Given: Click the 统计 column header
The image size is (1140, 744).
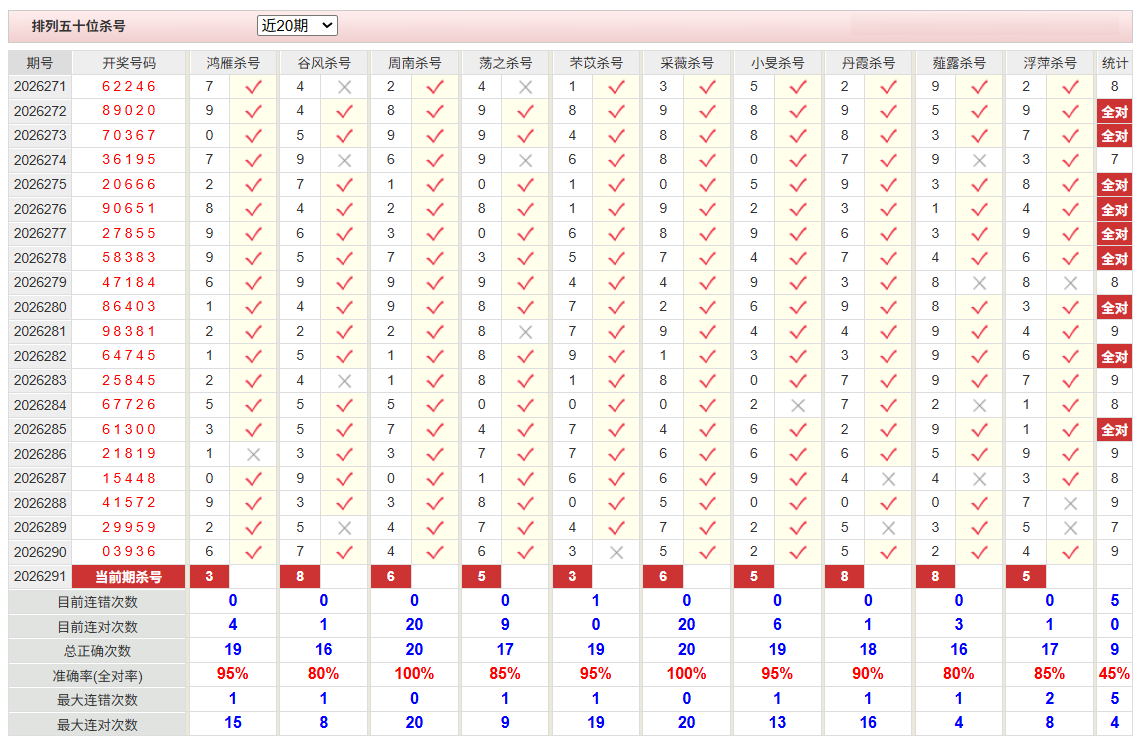Looking at the screenshot, I should click(x=1115, y=63).
